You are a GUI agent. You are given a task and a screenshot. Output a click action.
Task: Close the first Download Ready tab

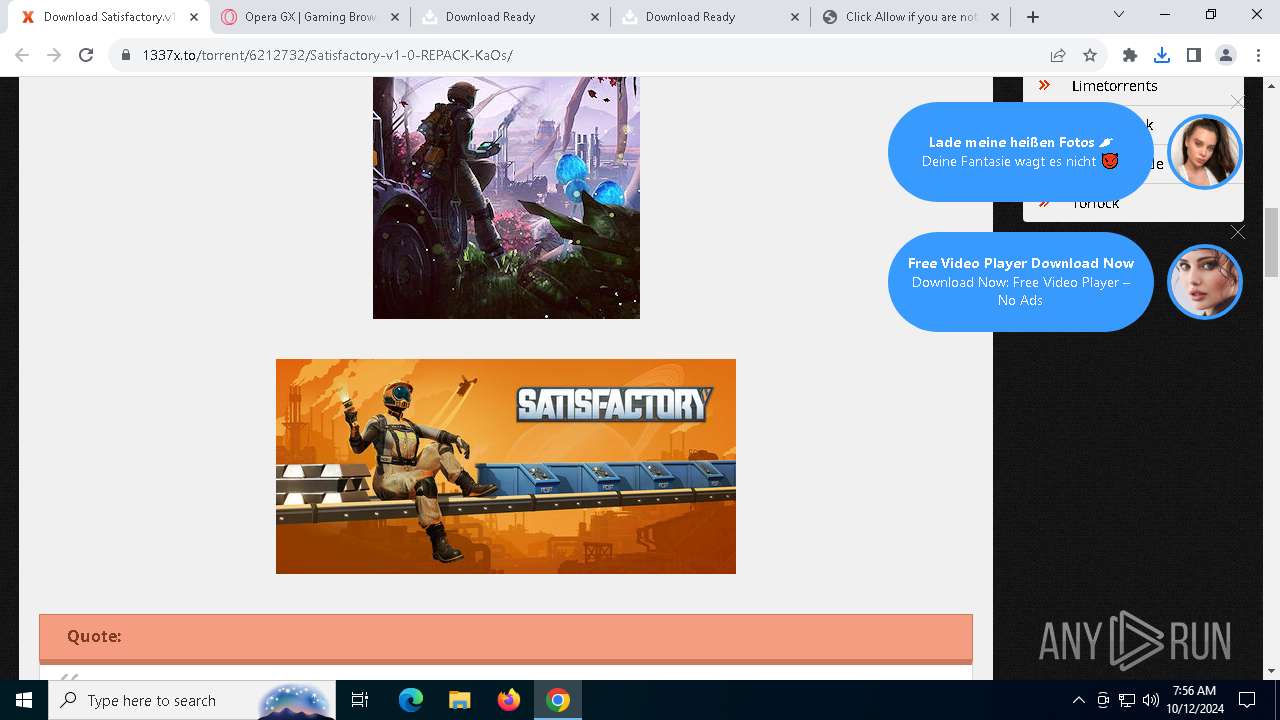click(594, 17)
